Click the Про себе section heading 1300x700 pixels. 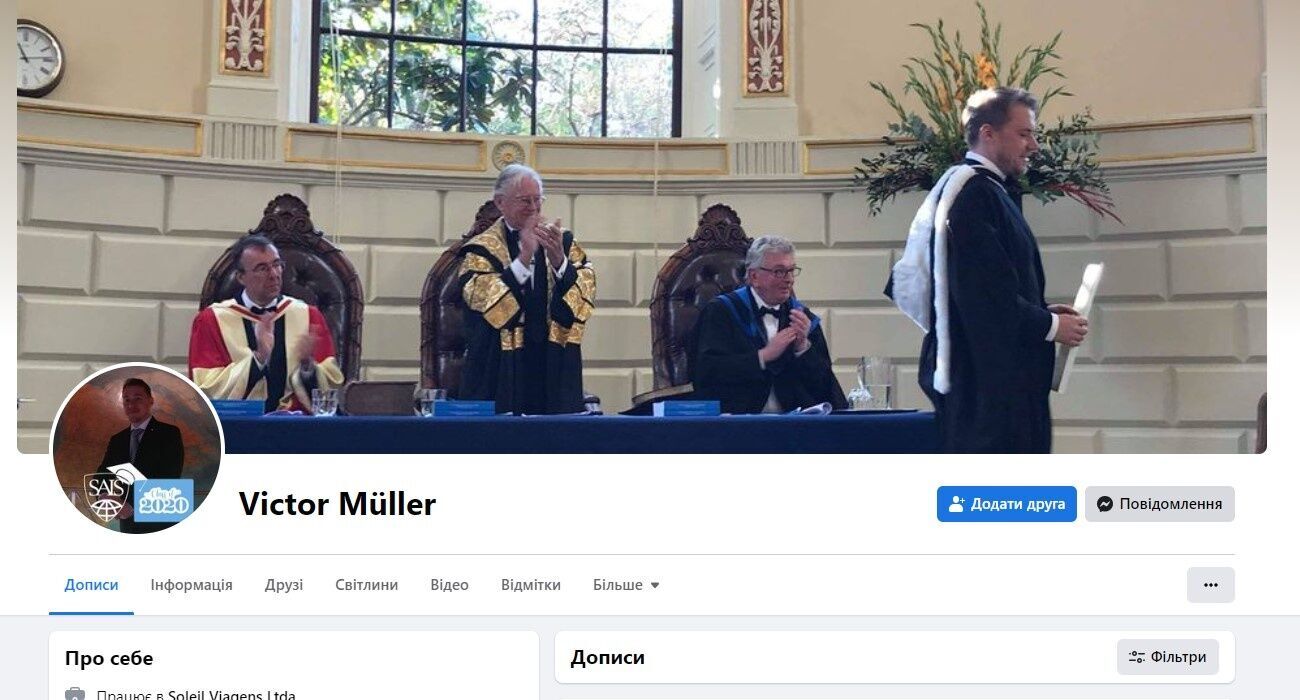109,658
